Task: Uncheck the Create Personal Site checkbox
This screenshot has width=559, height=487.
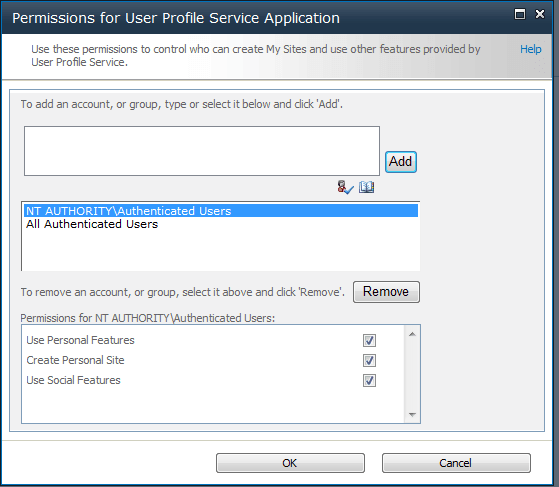Action: coord(369,360)
